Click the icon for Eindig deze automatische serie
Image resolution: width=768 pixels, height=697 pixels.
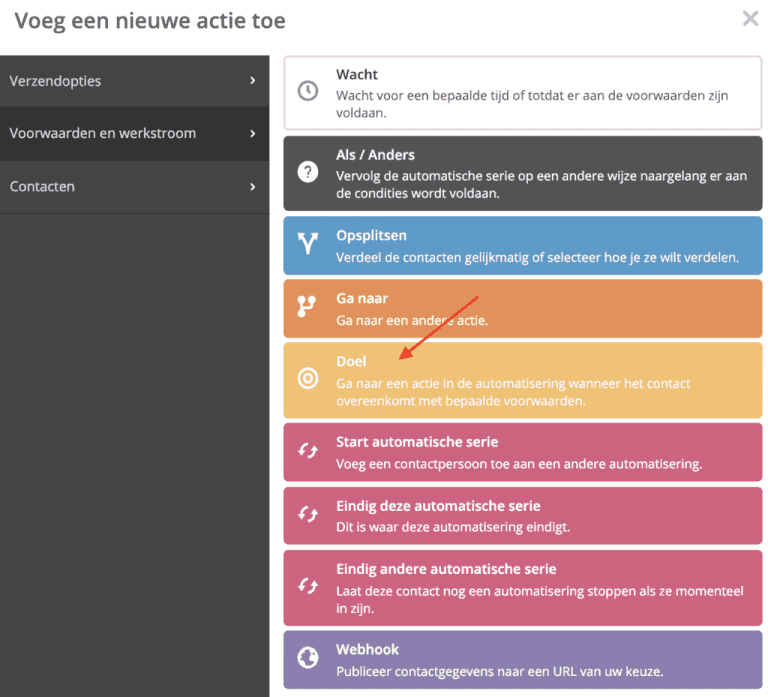[308, 514]
